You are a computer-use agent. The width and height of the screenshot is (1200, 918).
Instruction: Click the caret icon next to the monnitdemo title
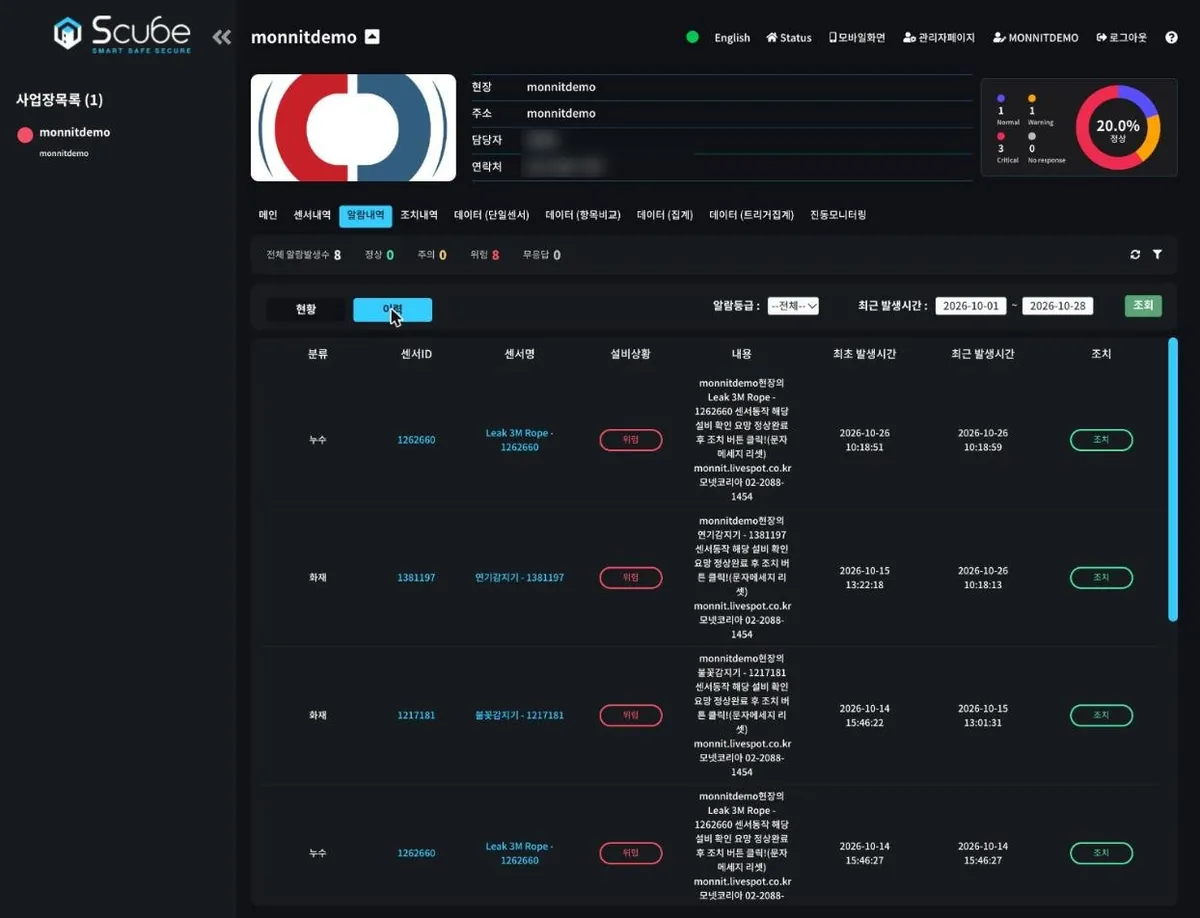point(372,37)
